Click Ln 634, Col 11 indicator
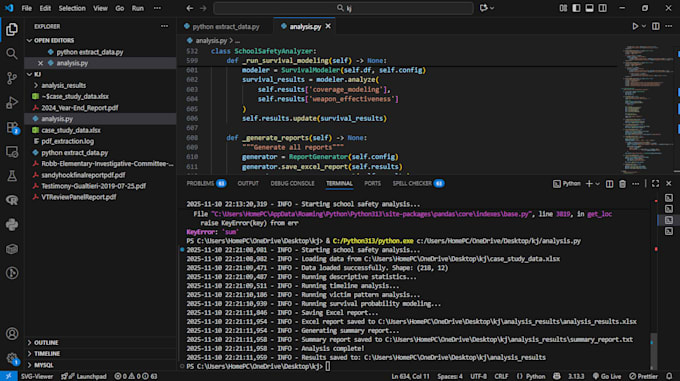This screenshot has width=680, height=381. coord(410,376)
